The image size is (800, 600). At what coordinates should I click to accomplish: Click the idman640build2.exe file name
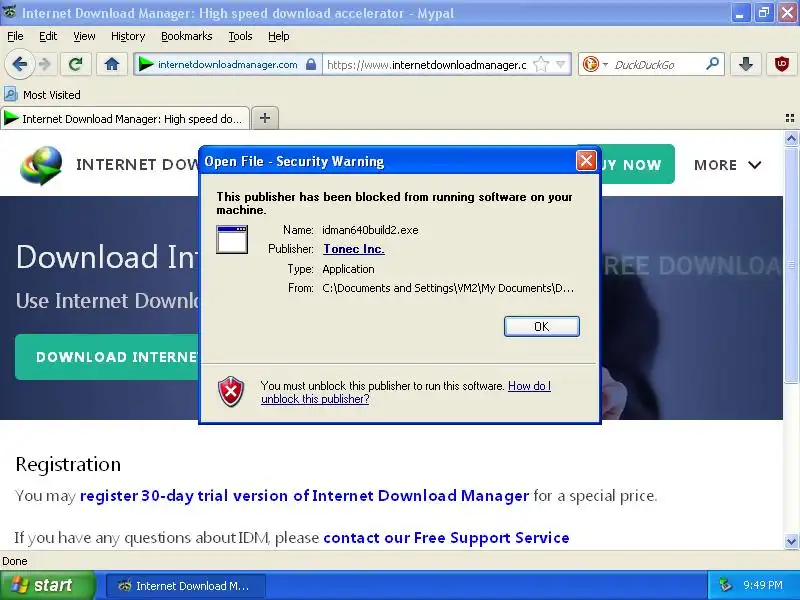tap(370, 230)
